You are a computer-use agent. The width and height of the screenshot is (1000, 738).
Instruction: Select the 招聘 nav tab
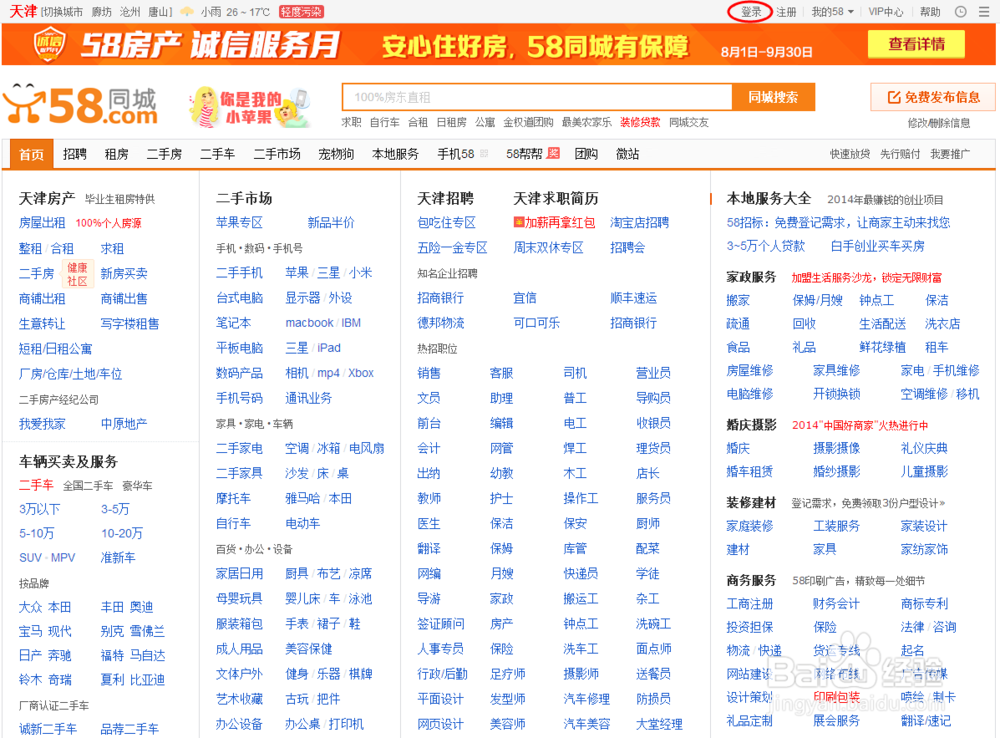(75, 154)
